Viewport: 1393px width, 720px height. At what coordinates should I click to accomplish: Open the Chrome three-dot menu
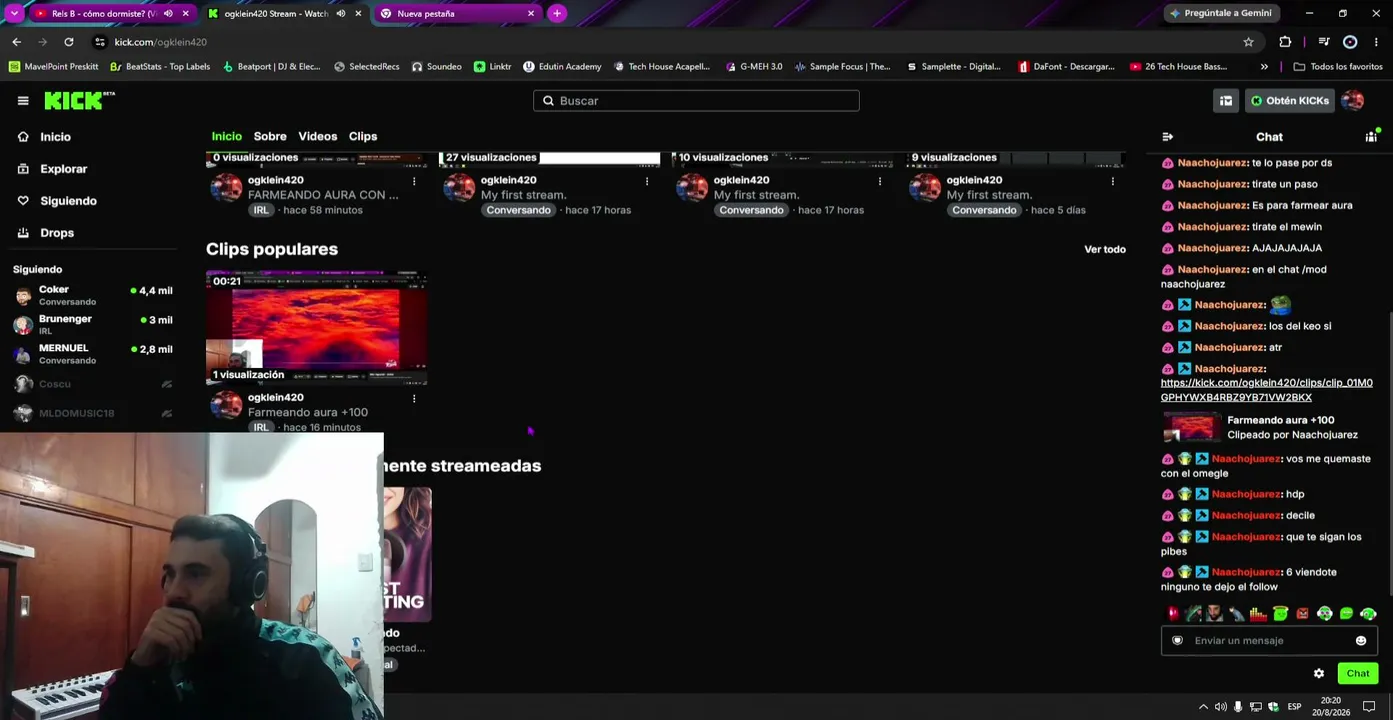pos(1376,42)
